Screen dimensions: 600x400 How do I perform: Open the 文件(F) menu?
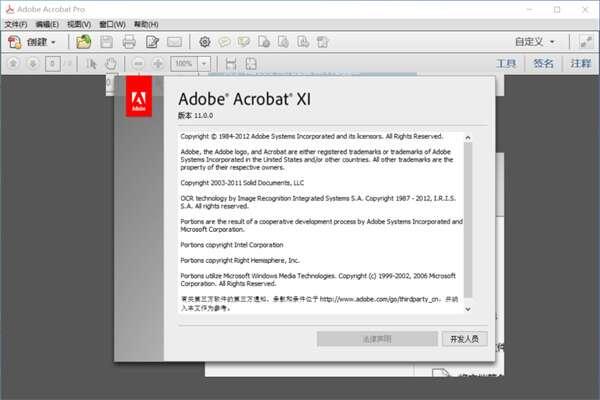(x=16, y=23)
